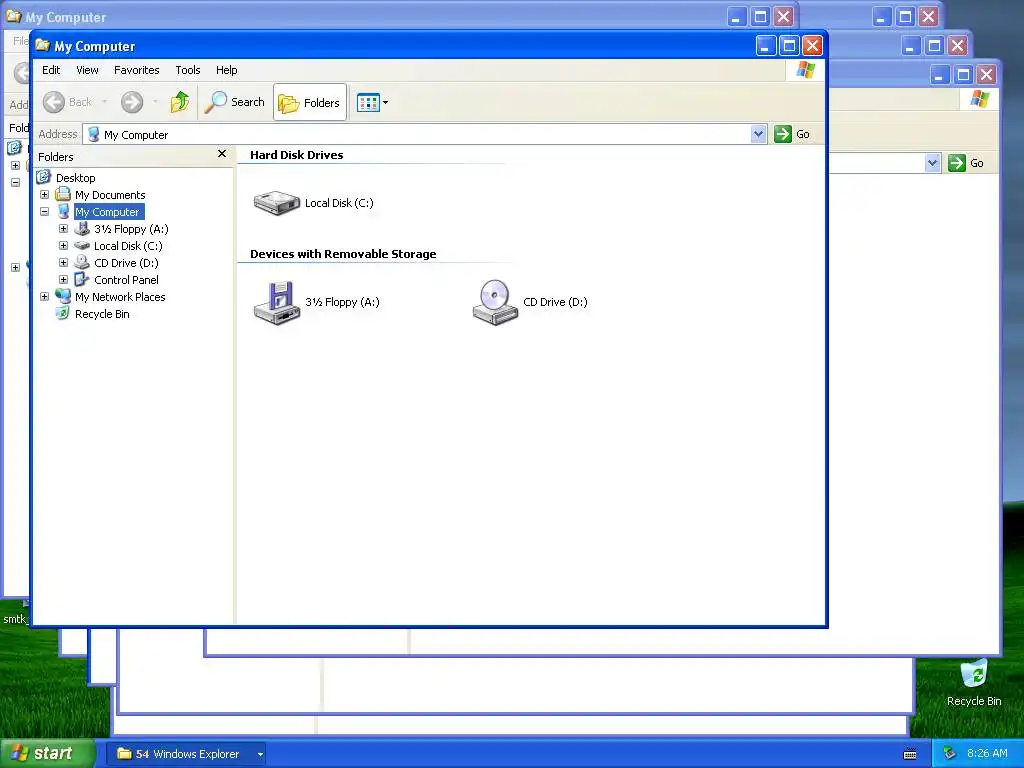Click the system tray network icon
The image size is (1024, 768).
(x=950, y=754)
